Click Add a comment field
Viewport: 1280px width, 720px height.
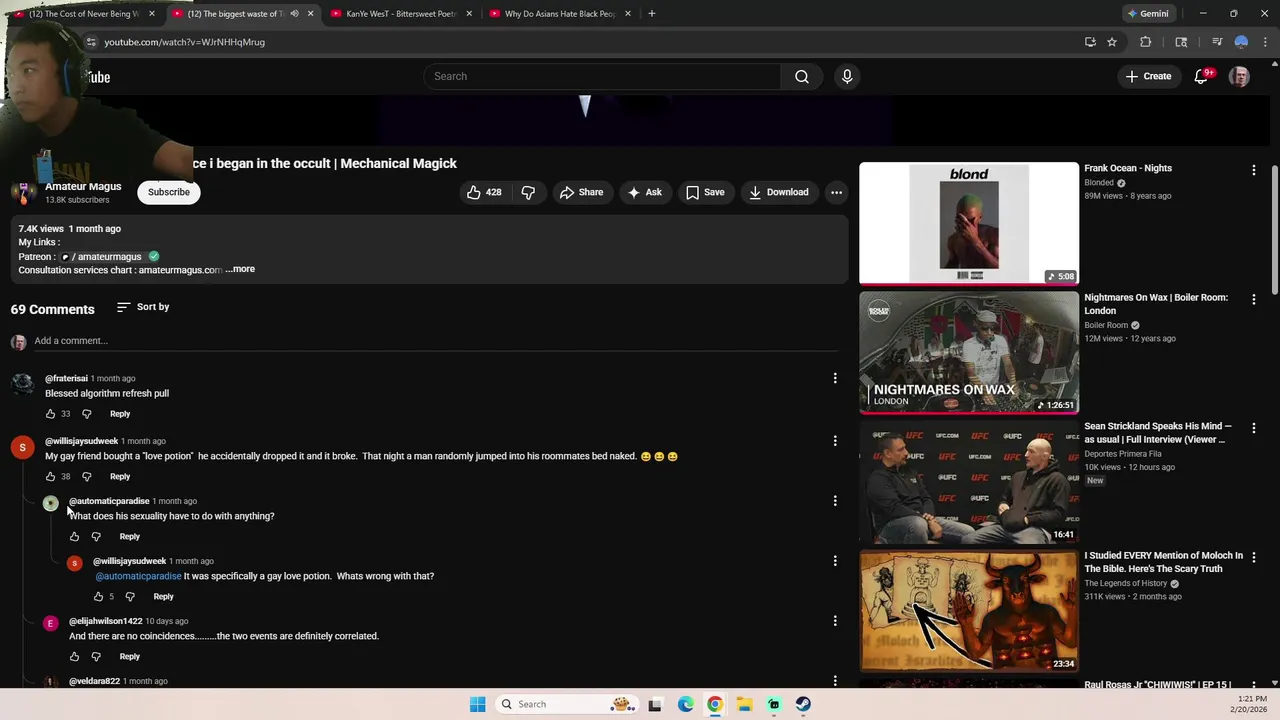pos(436,341)
